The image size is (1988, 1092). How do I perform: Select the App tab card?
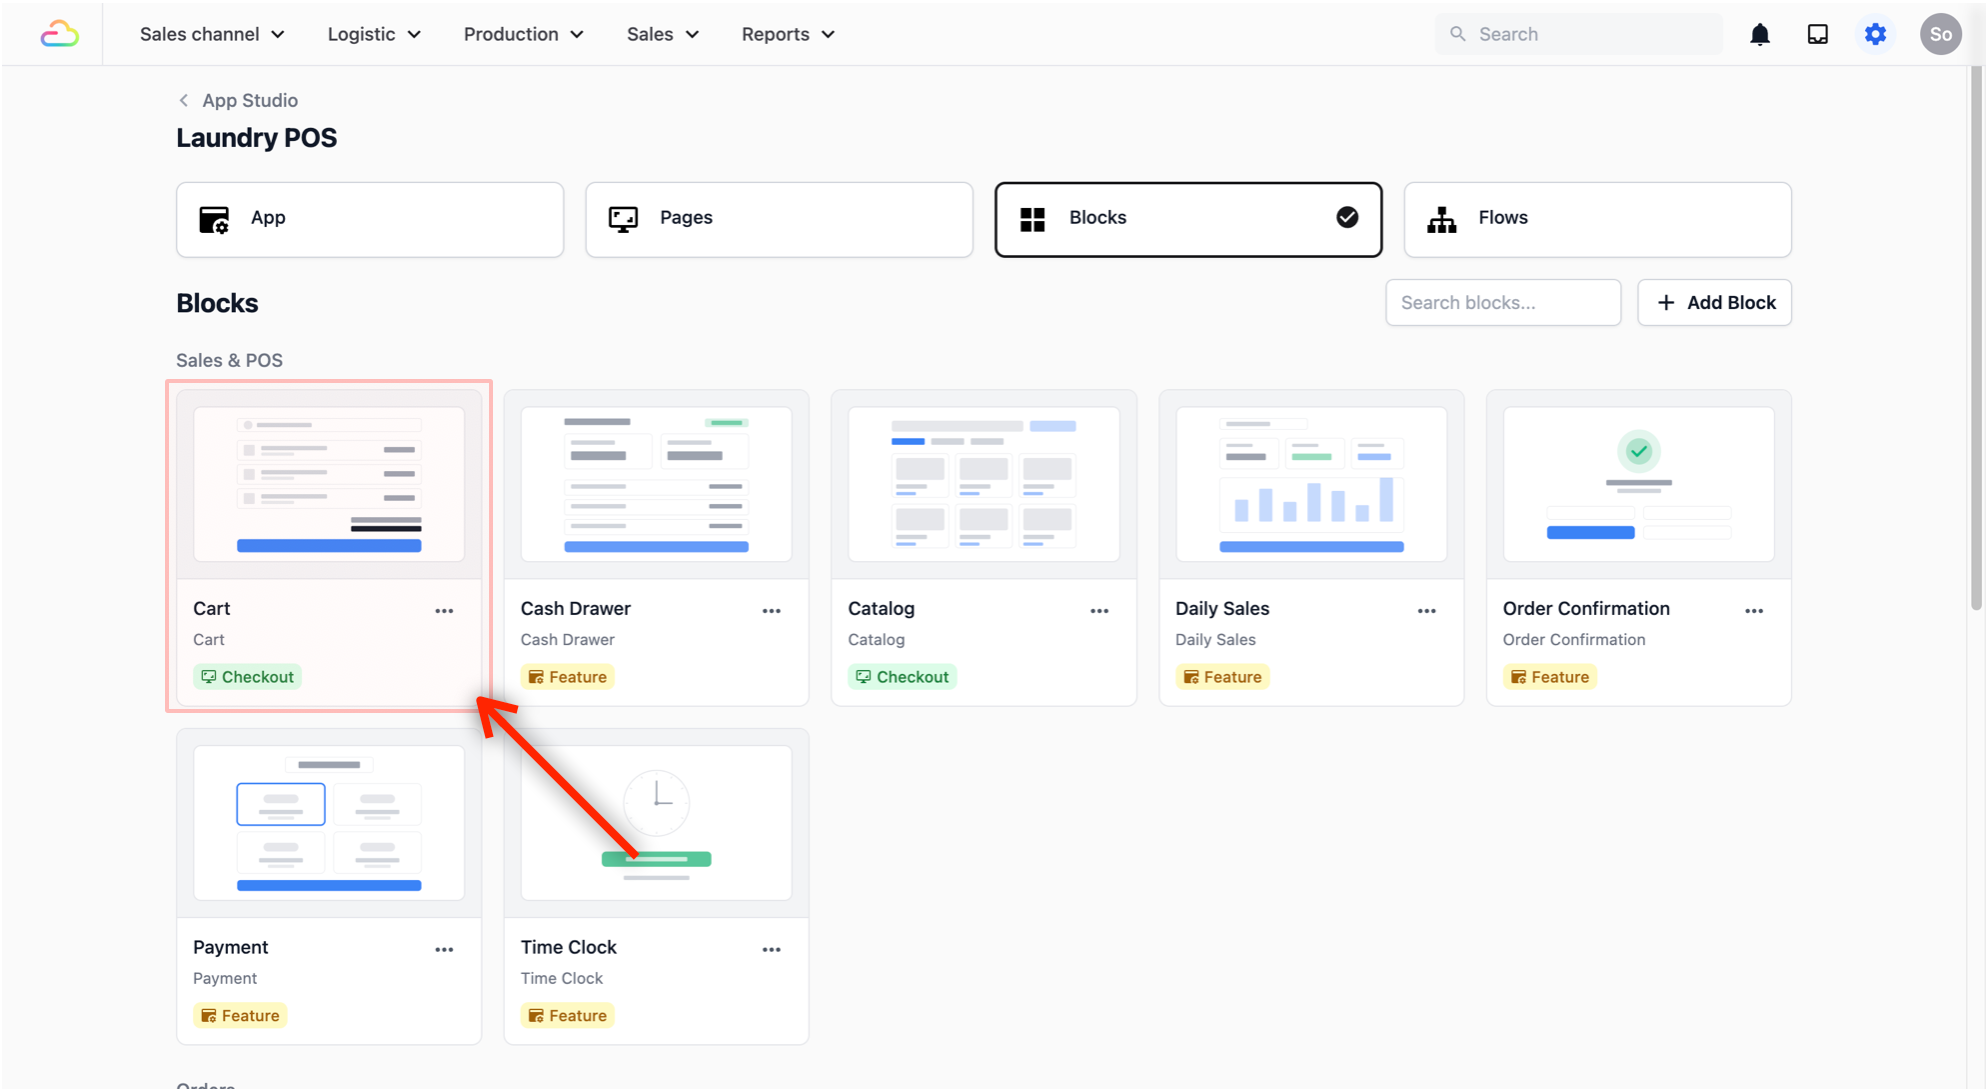coord(369,219)
